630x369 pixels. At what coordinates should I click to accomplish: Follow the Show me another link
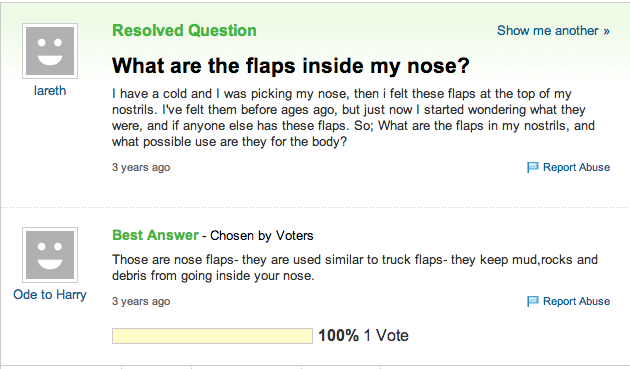[553, 31]
